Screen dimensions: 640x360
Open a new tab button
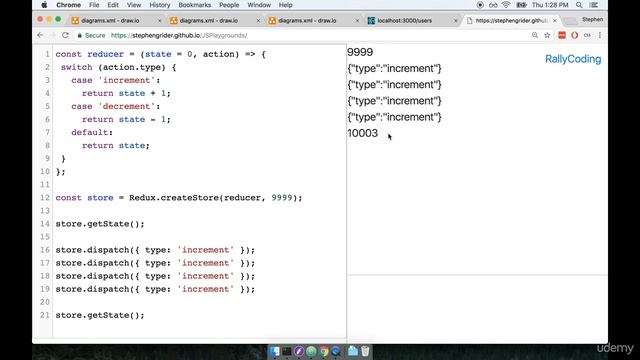point(570,20)
